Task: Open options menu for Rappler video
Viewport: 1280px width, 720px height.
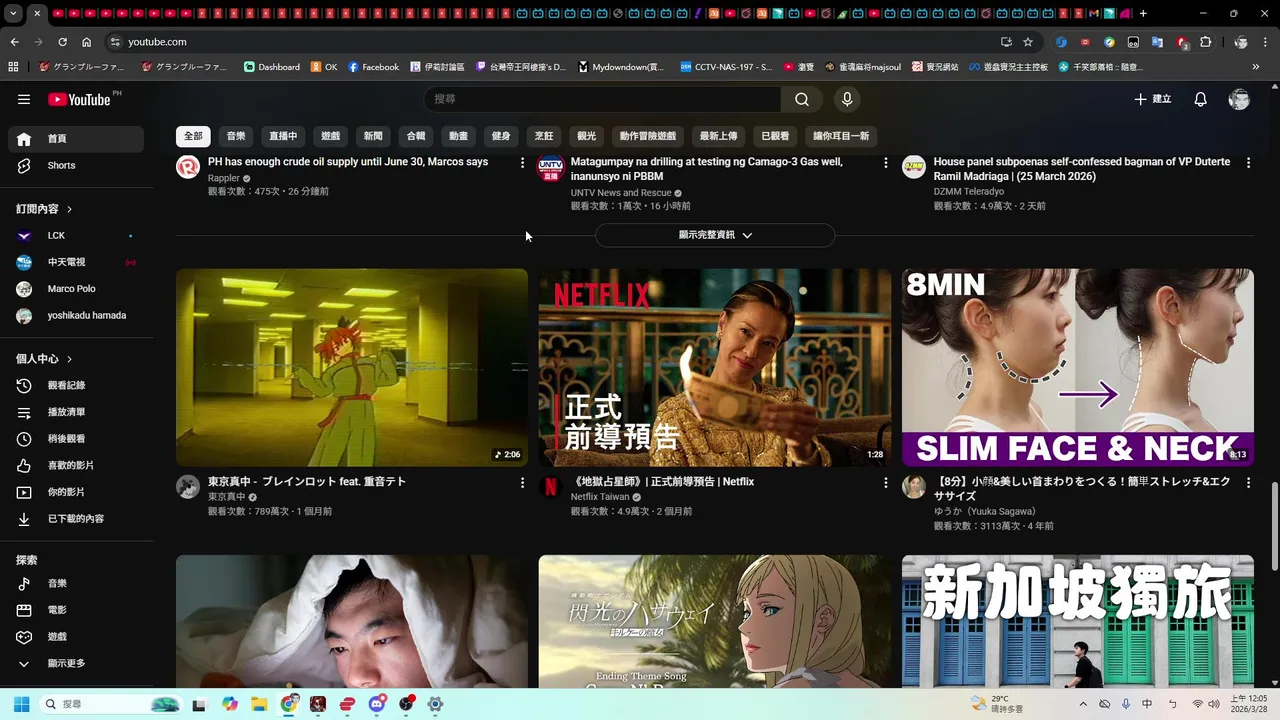Action: pyautogui.click(x=522, y=162)
